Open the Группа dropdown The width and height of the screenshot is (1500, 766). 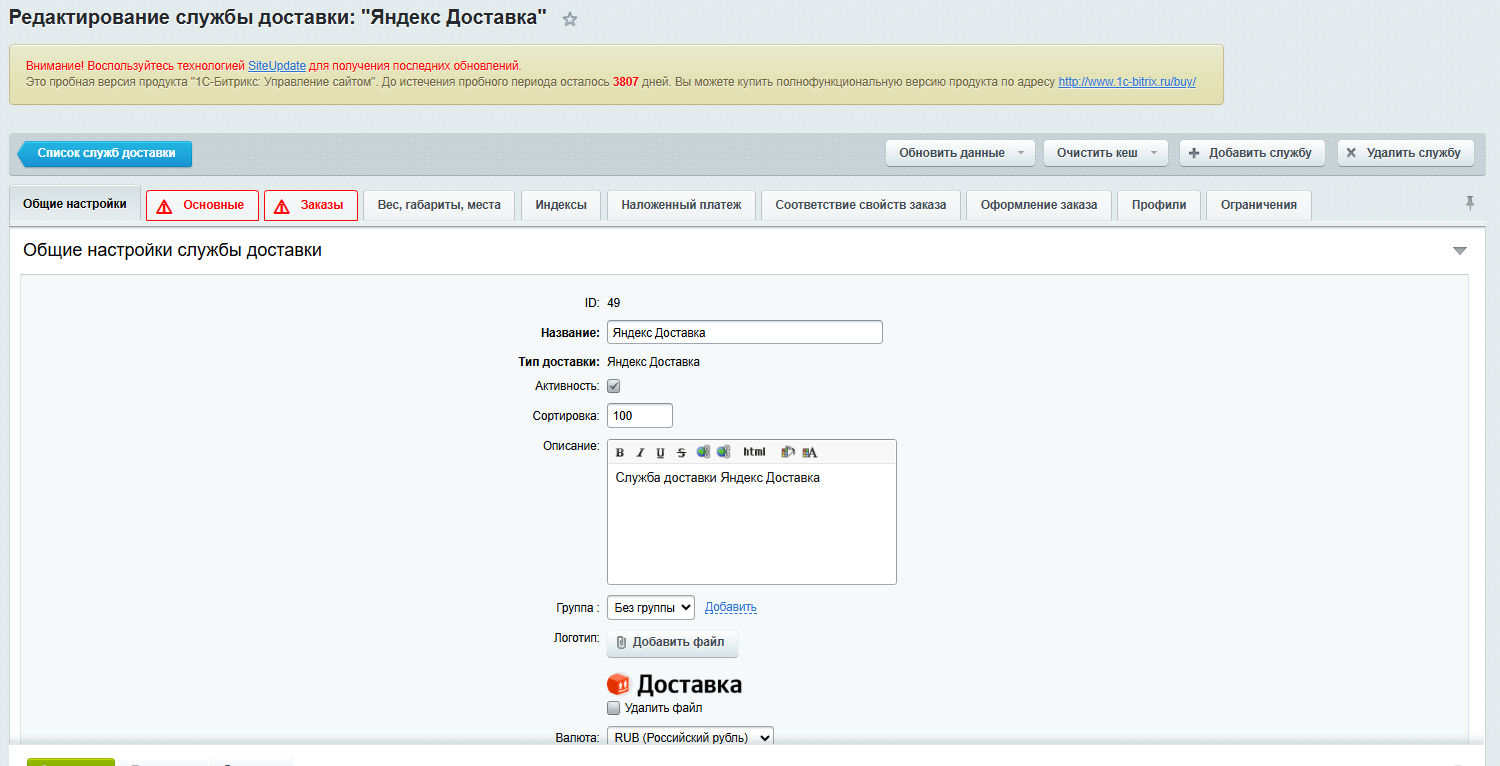point(651,607)
